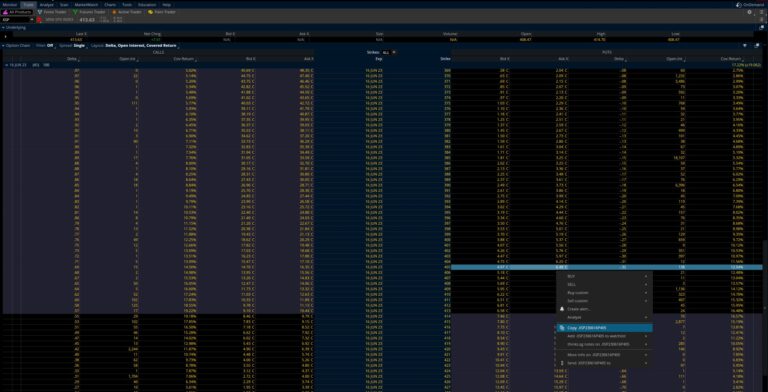The image size is (768, 392).
Task: Open the Option Chain filter triangle menu
Action: tap(744, 46)
